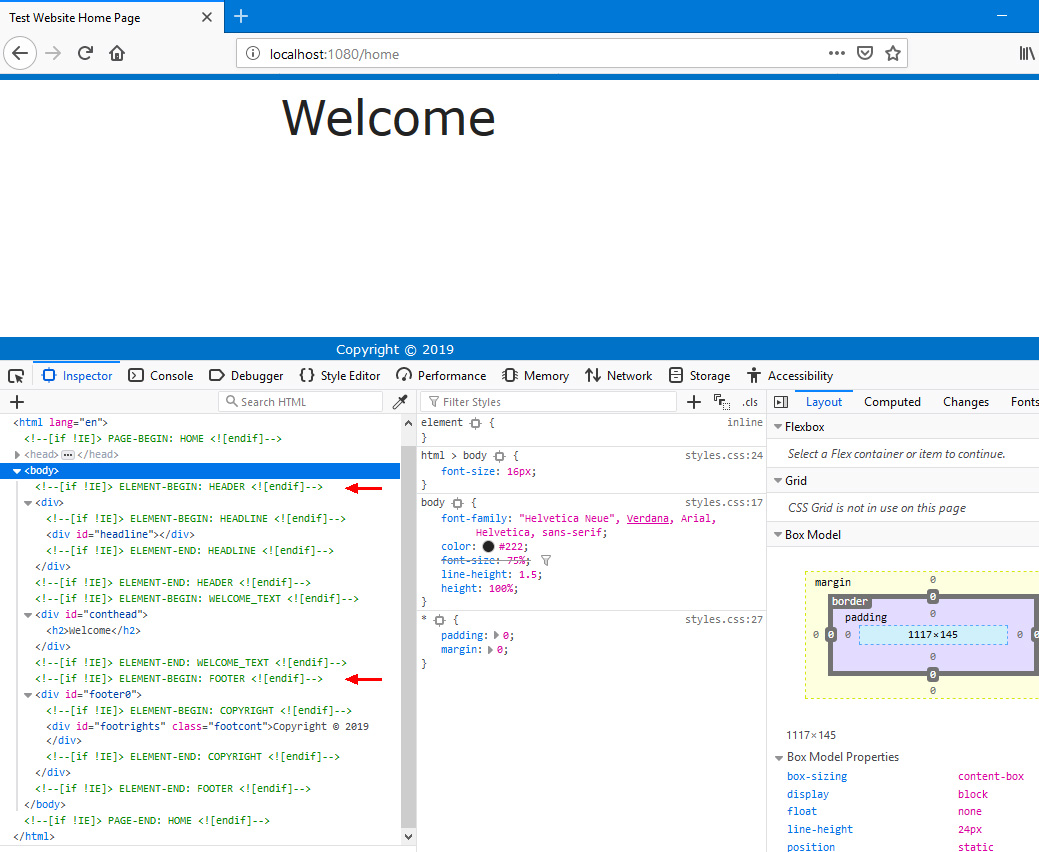
Task: Collapse the Box Model section
Action: [x=777, y=535]
